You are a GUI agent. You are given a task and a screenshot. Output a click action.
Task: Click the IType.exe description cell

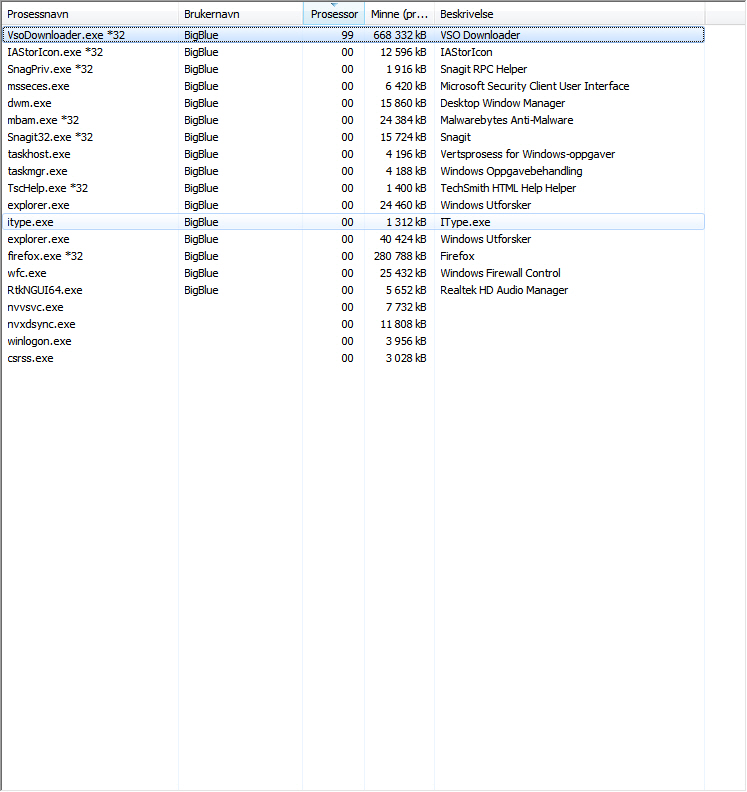465,222
